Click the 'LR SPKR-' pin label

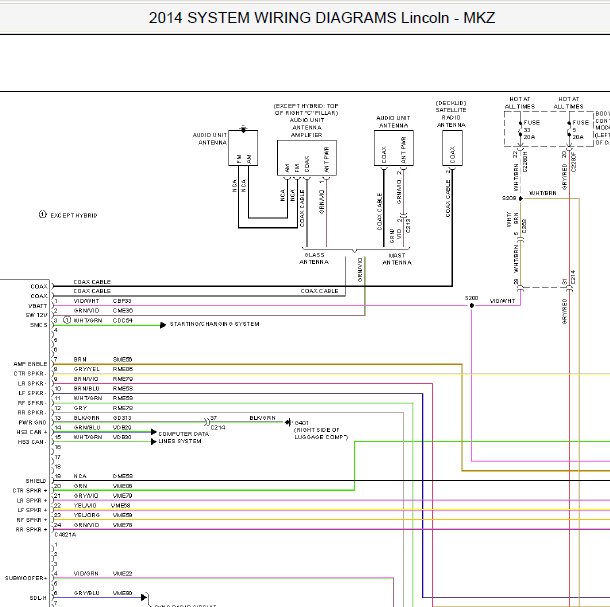[32, 383]
